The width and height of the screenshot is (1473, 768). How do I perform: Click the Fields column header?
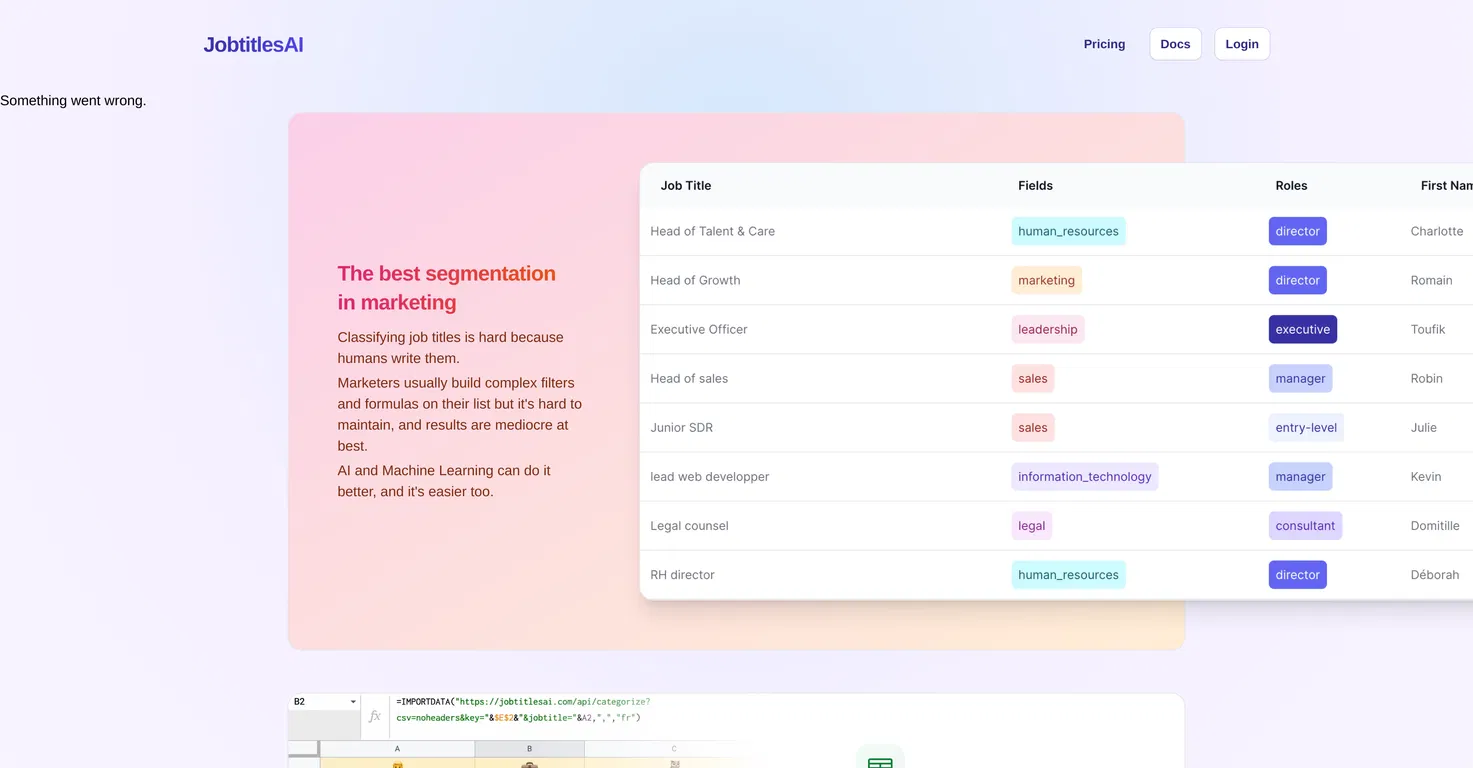click(x=1035, y=185)
